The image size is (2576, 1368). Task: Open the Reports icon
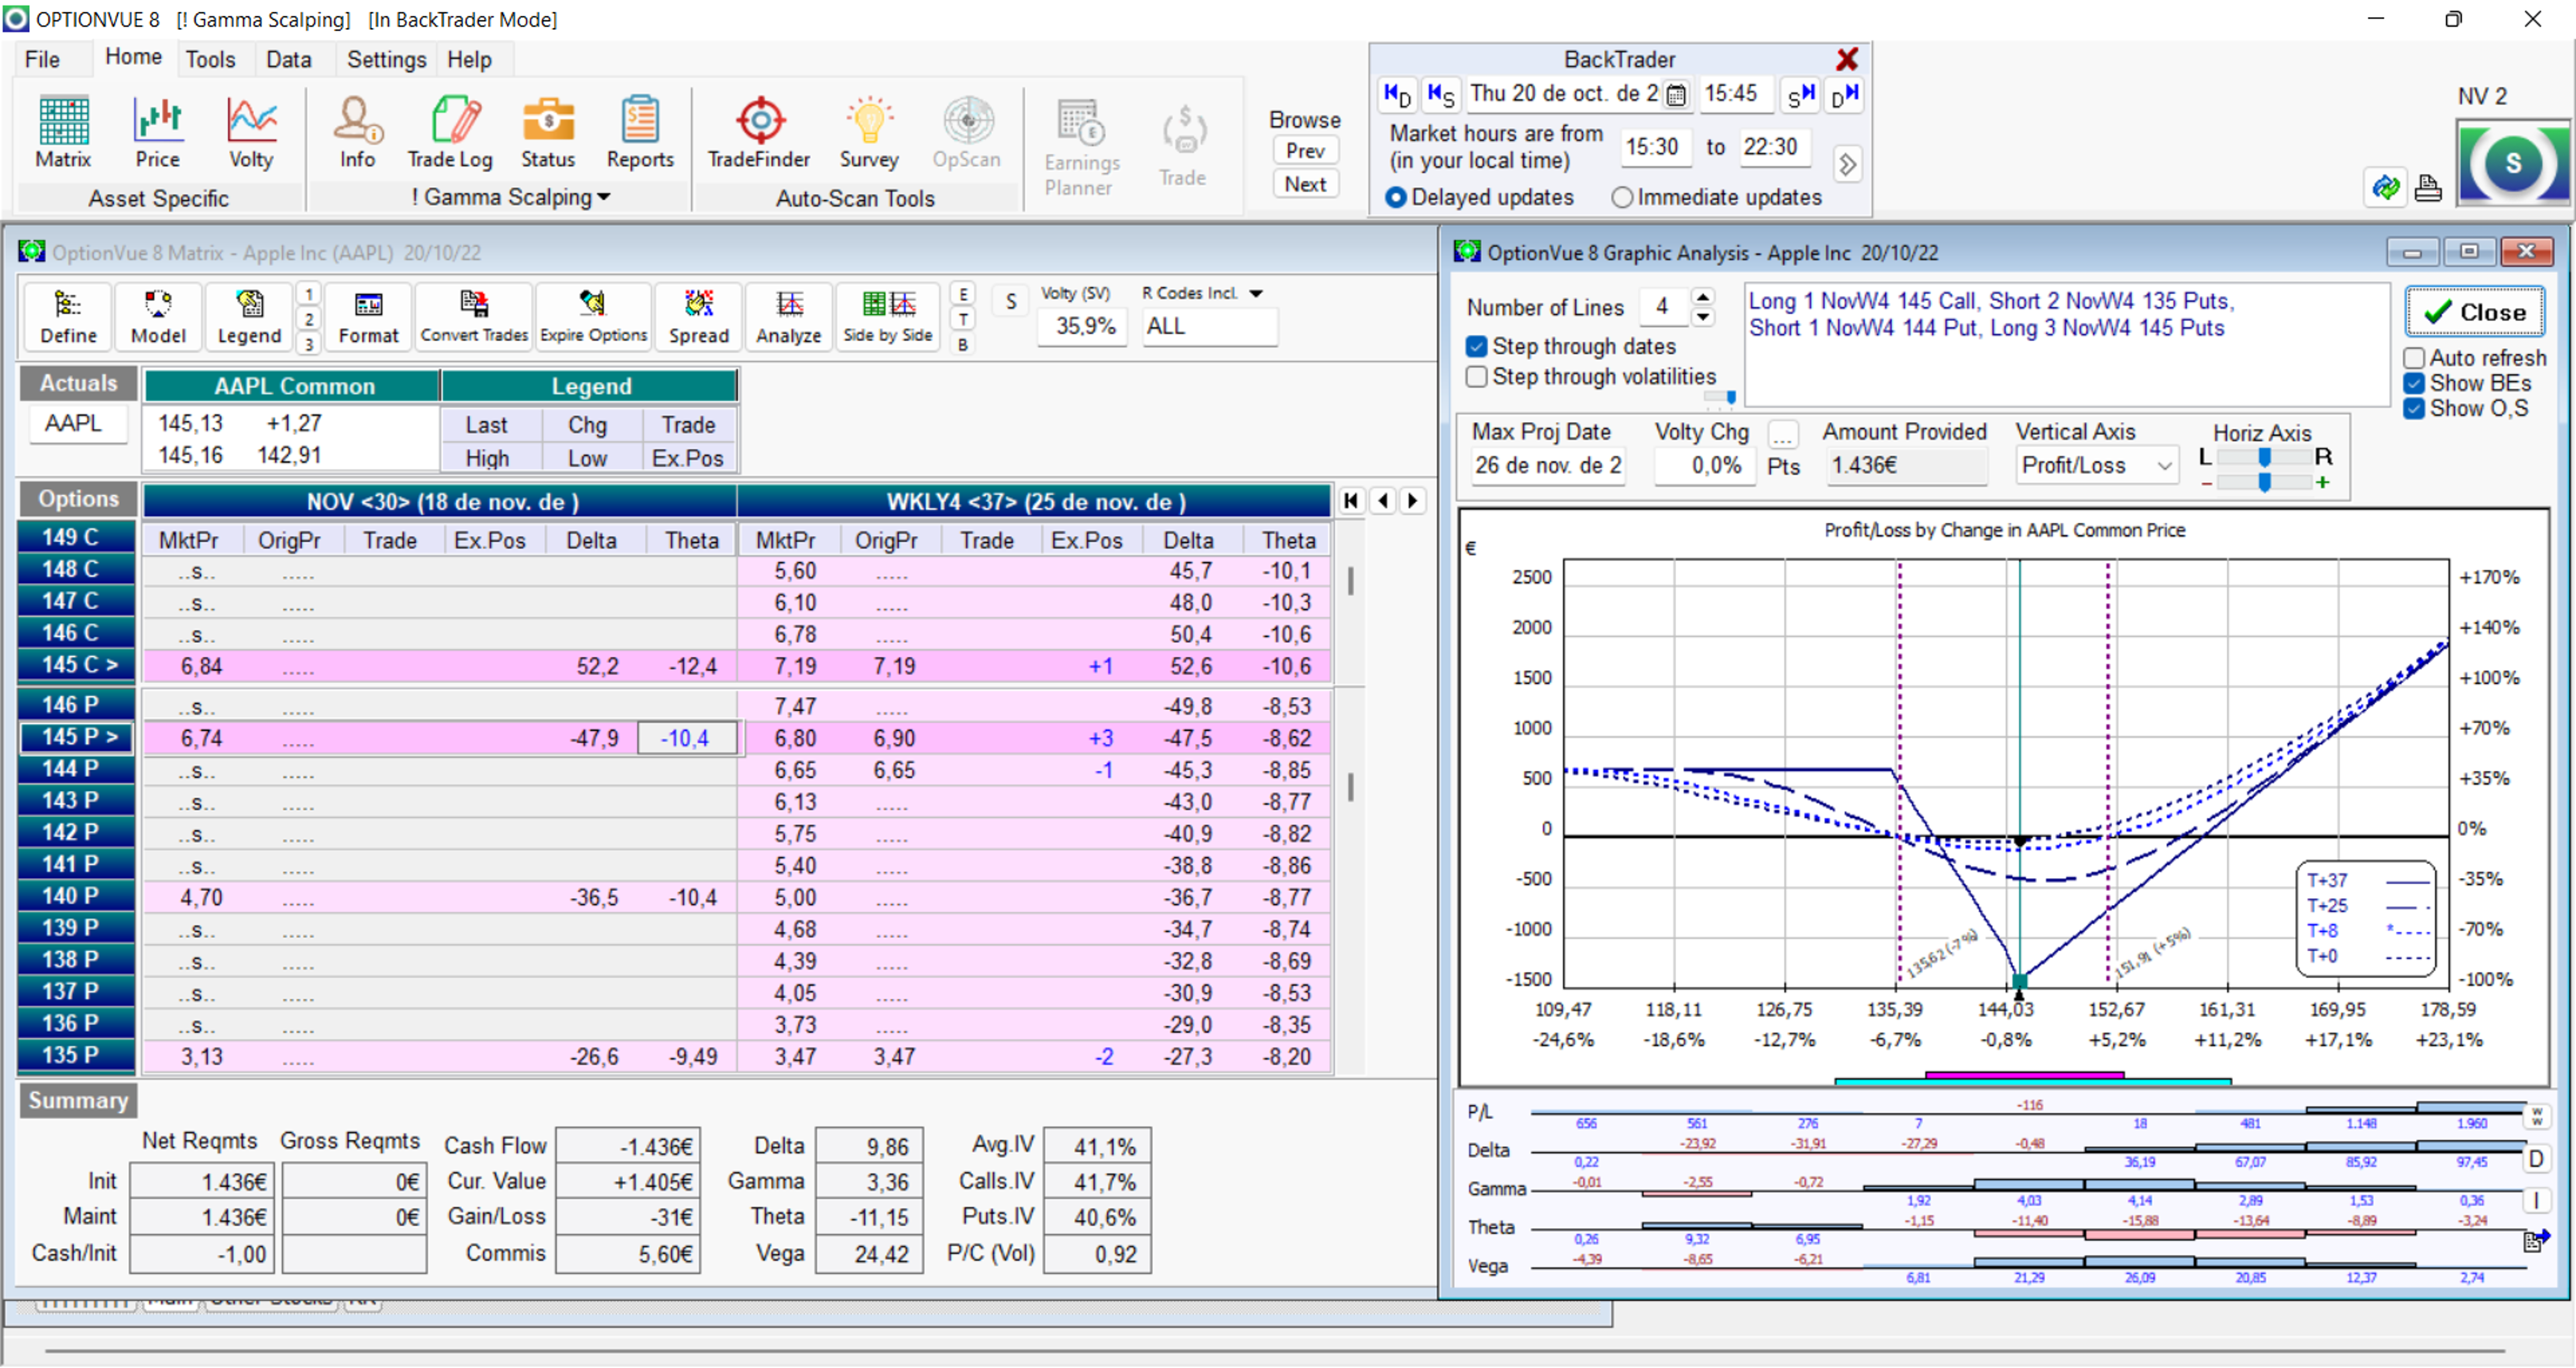coord(640,133)
